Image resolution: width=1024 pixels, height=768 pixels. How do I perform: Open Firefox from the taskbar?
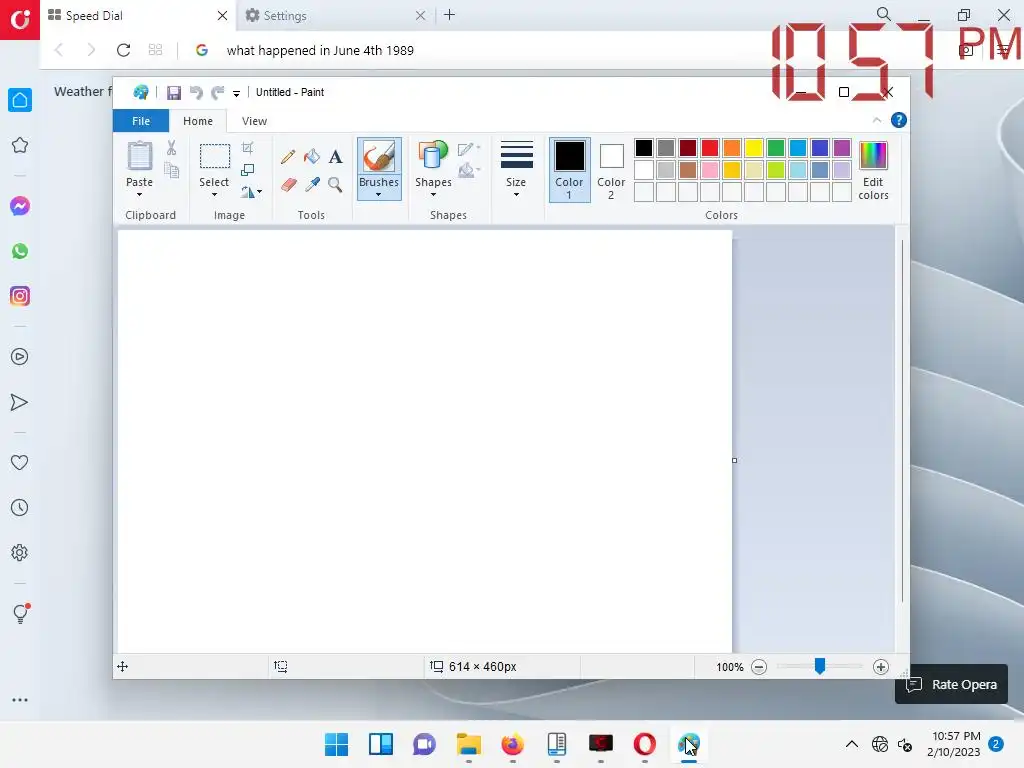click(x=513, y=744)
